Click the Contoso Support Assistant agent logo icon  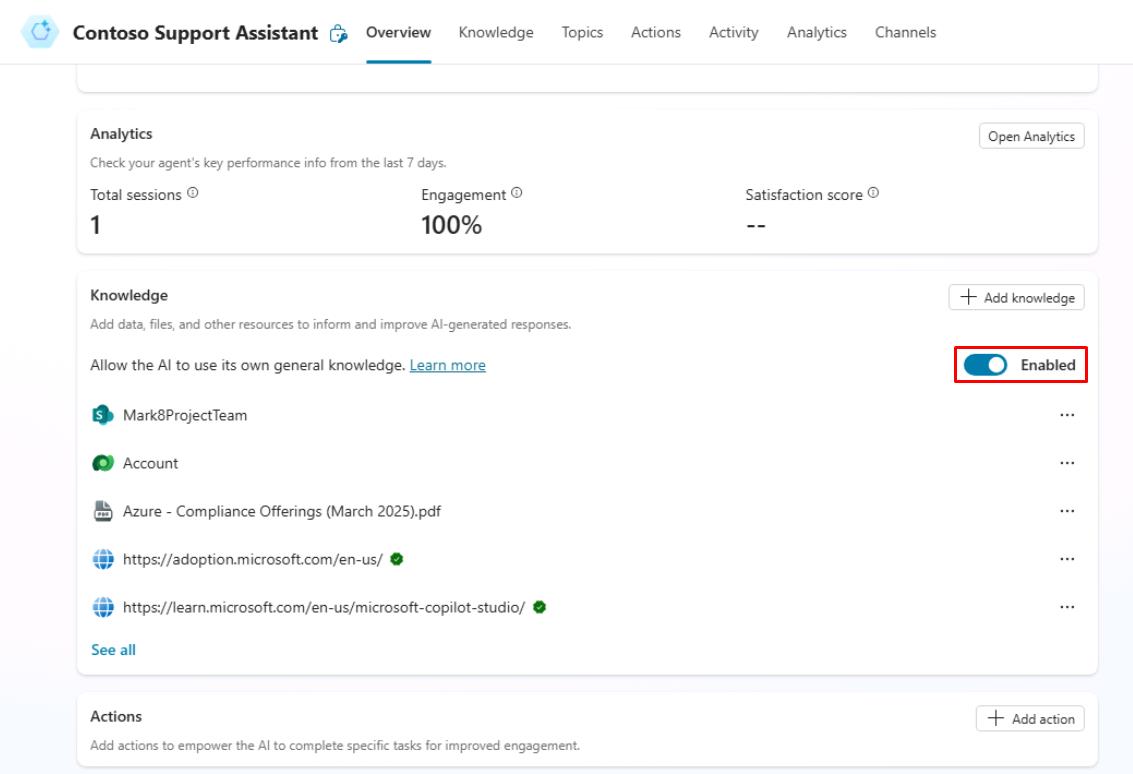[40, 32]
